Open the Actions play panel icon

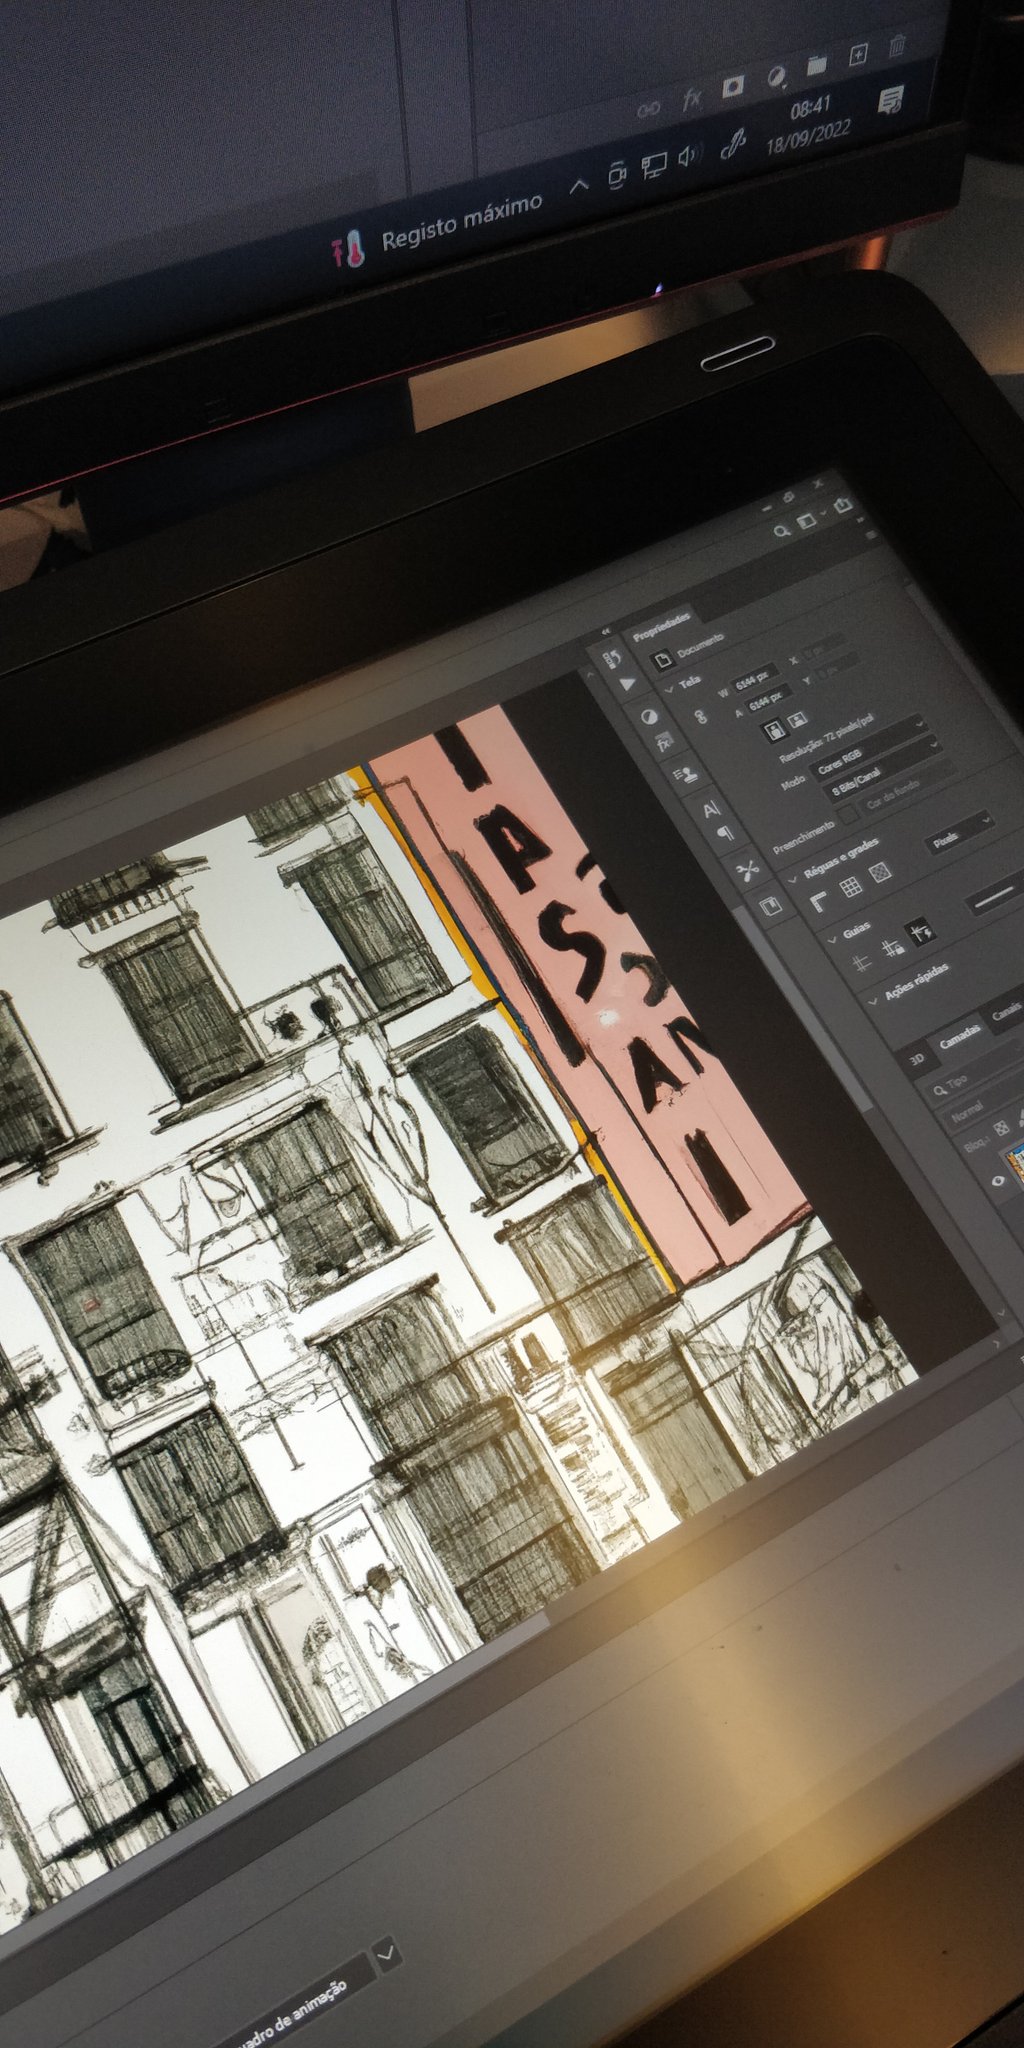coord(628,684)
